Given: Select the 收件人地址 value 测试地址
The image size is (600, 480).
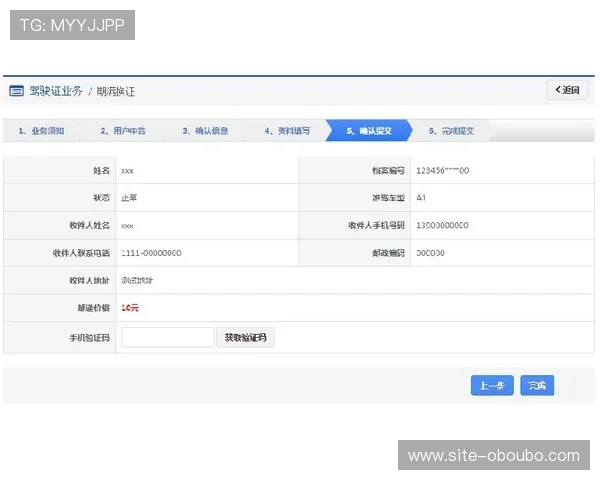Looking at the screenshot, I should [137, 281].
